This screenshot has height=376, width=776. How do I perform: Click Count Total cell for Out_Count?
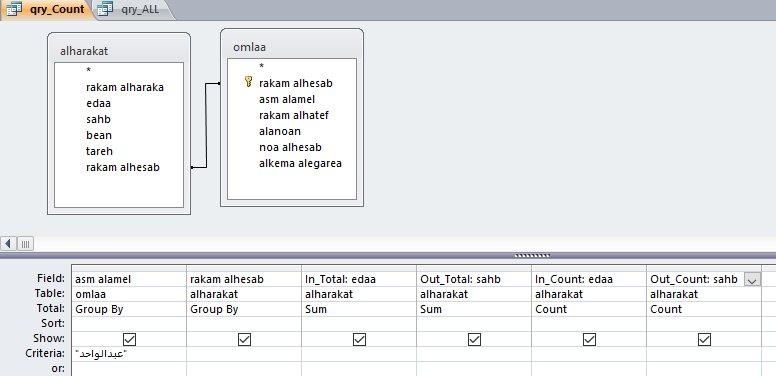tap(704, 309)
